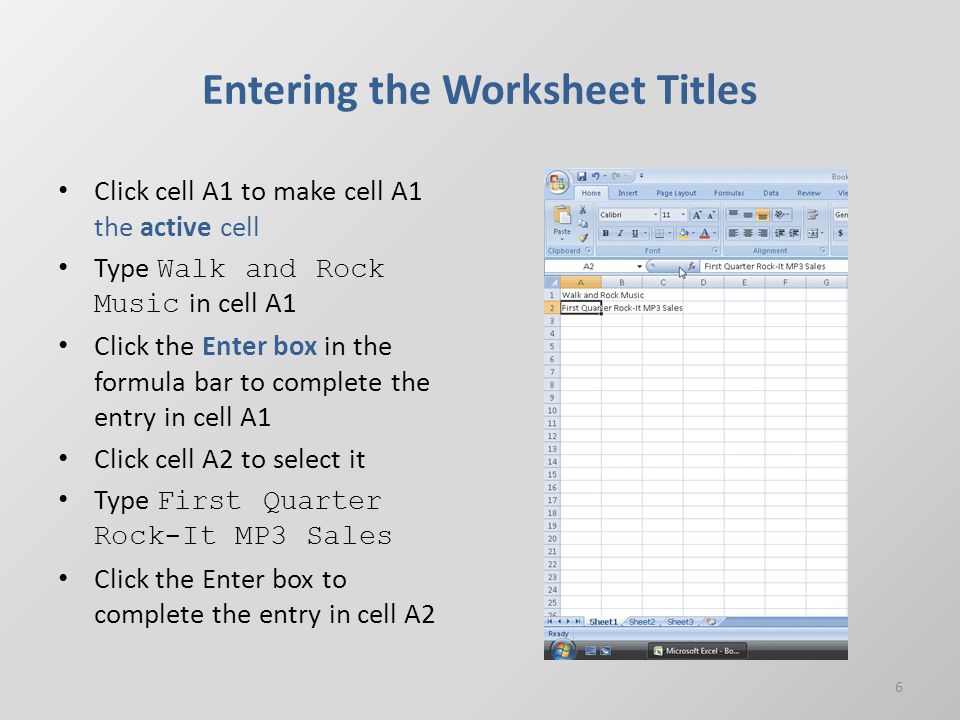960x720 pixels.
Task: Open the Formulas ribbon tab
Action: [729, 193]
